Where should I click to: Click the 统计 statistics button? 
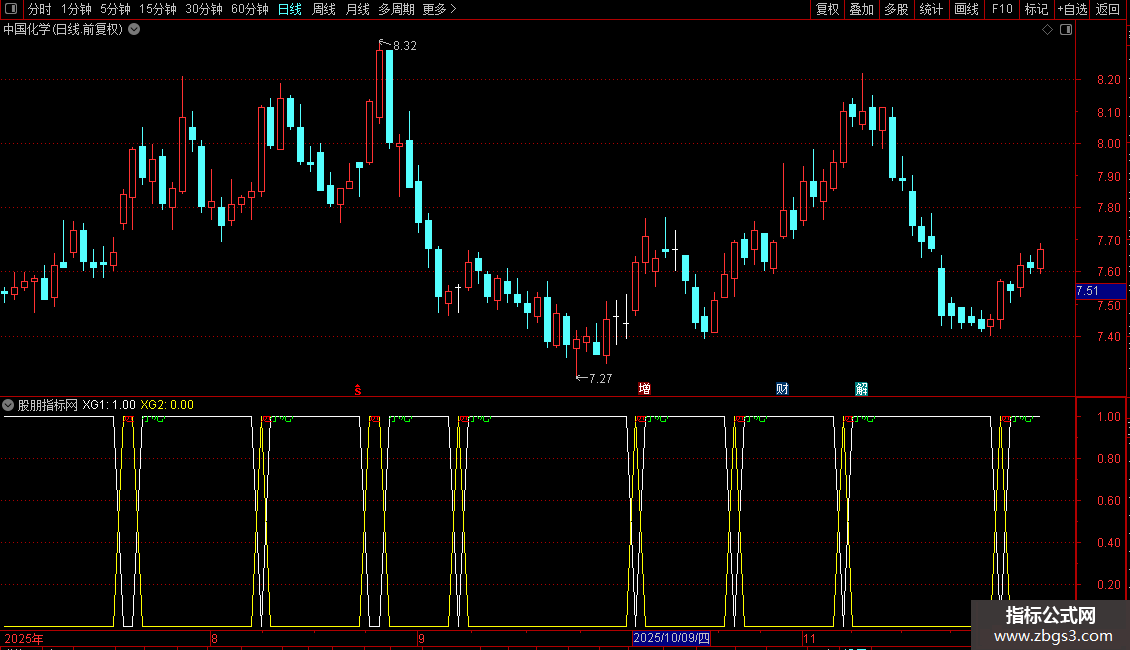931,9
